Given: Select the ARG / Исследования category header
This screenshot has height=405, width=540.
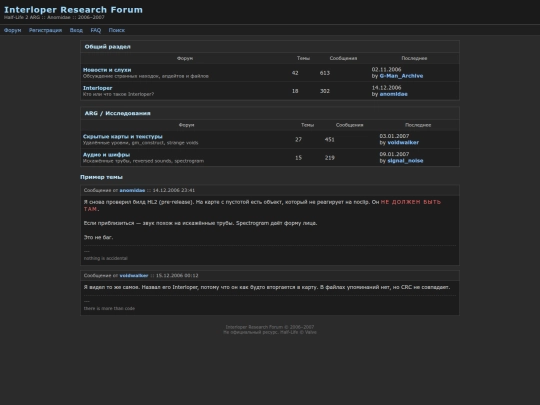Looking at the screenshot, I should tap(117, 113).
